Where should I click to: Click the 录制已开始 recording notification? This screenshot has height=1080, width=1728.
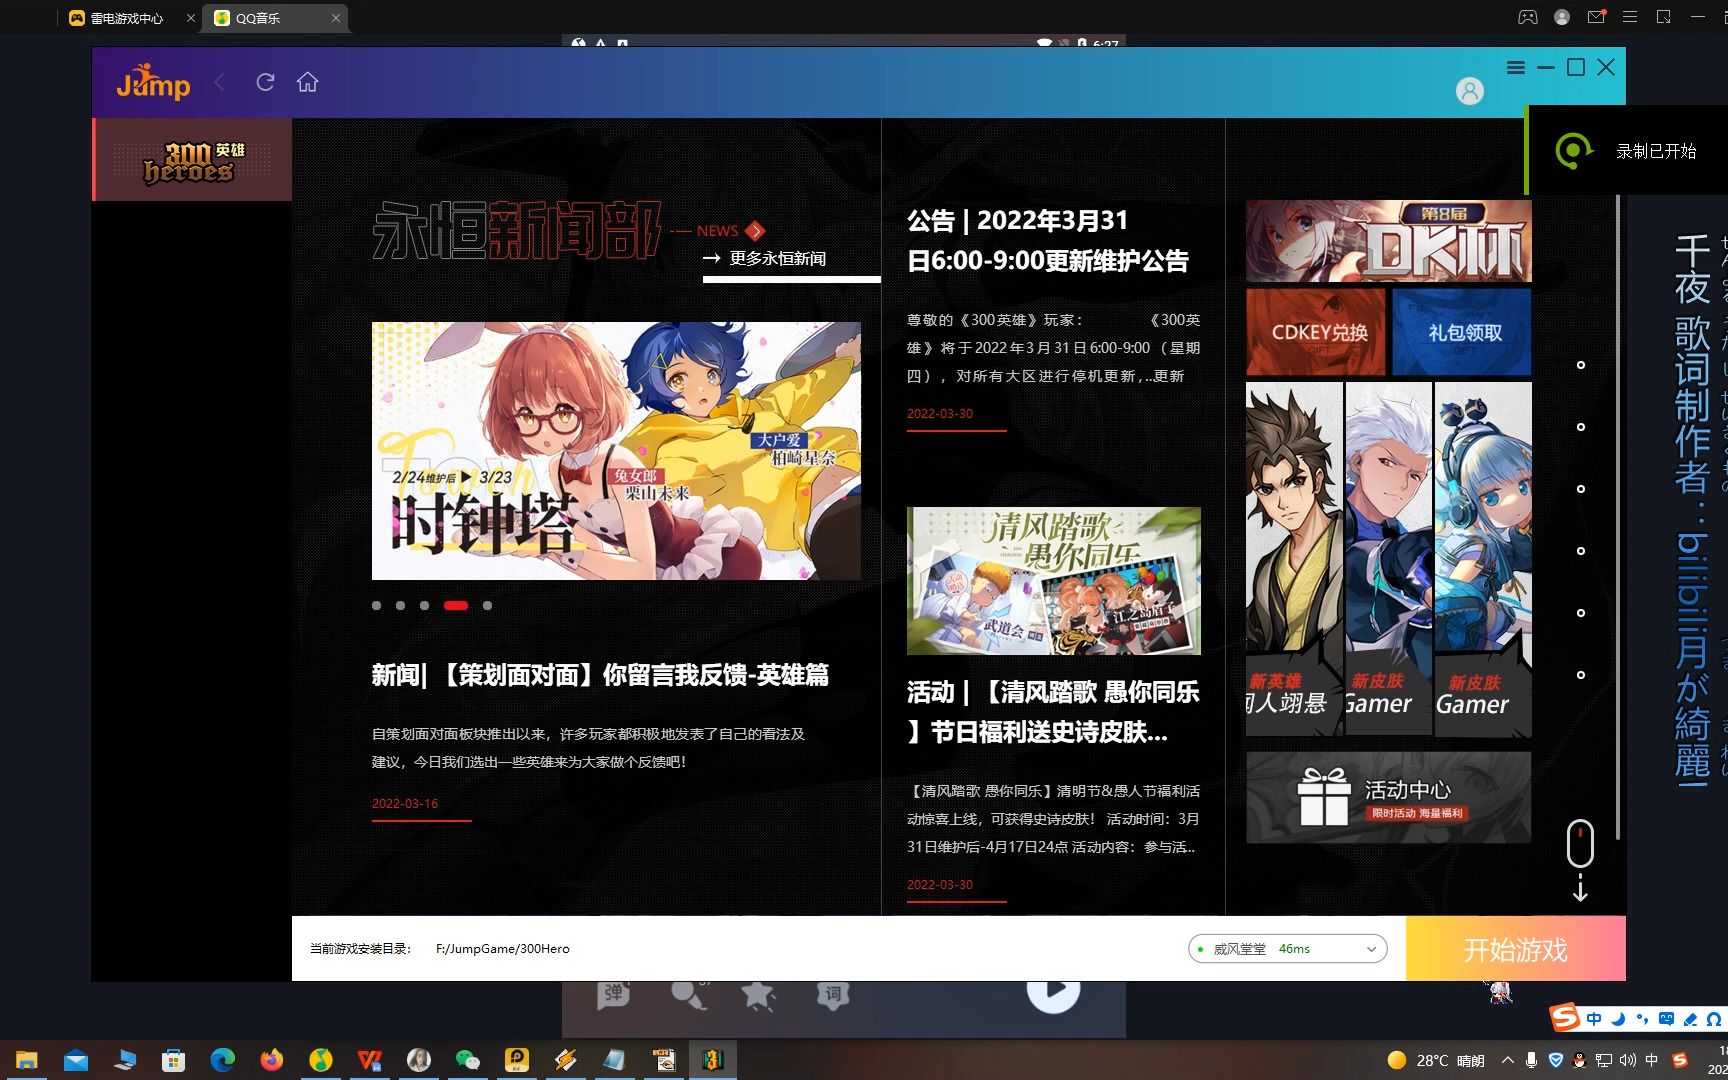click(1626, 151)
